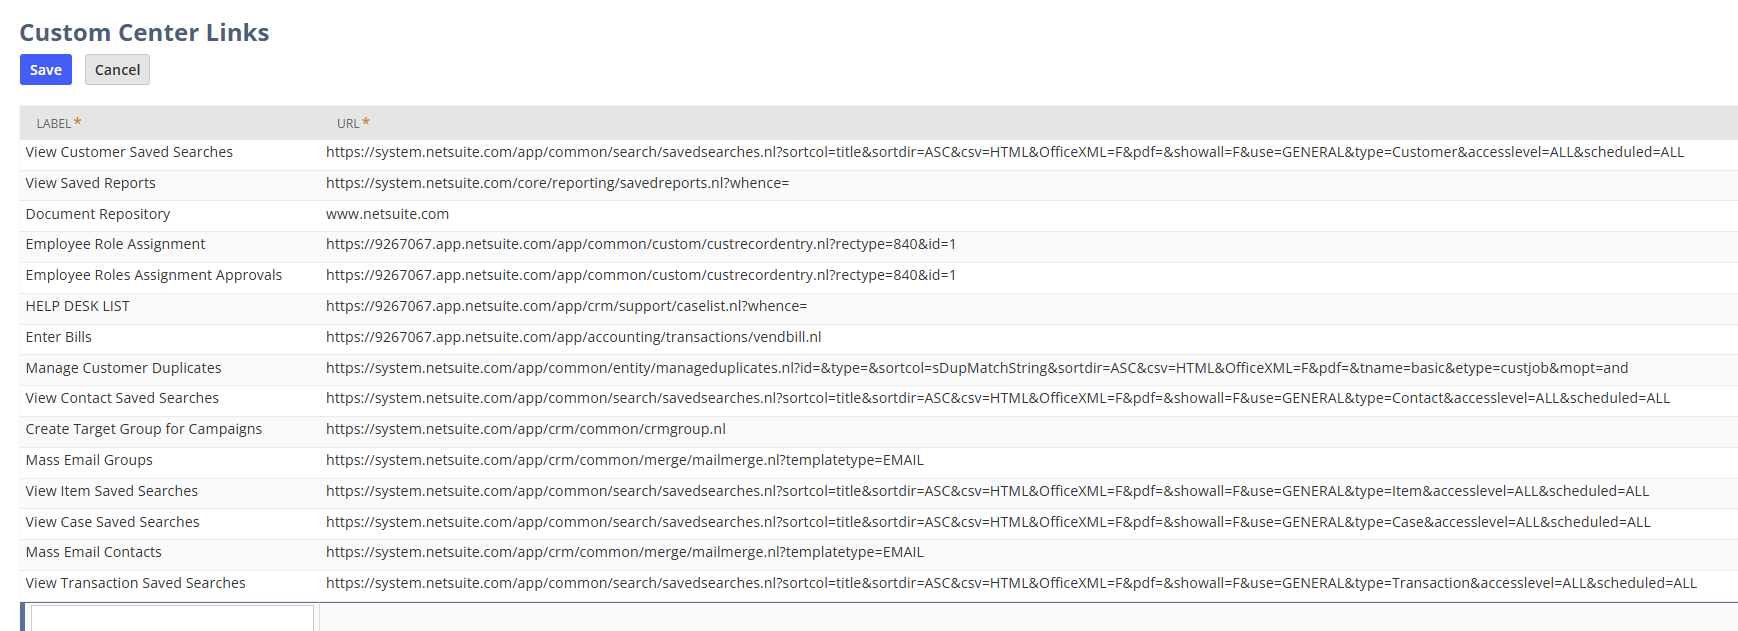Select the View Customer Saved Searches label
Image resolution: width=1738 pixels, height=631 pixels.
tap(129, 153)
